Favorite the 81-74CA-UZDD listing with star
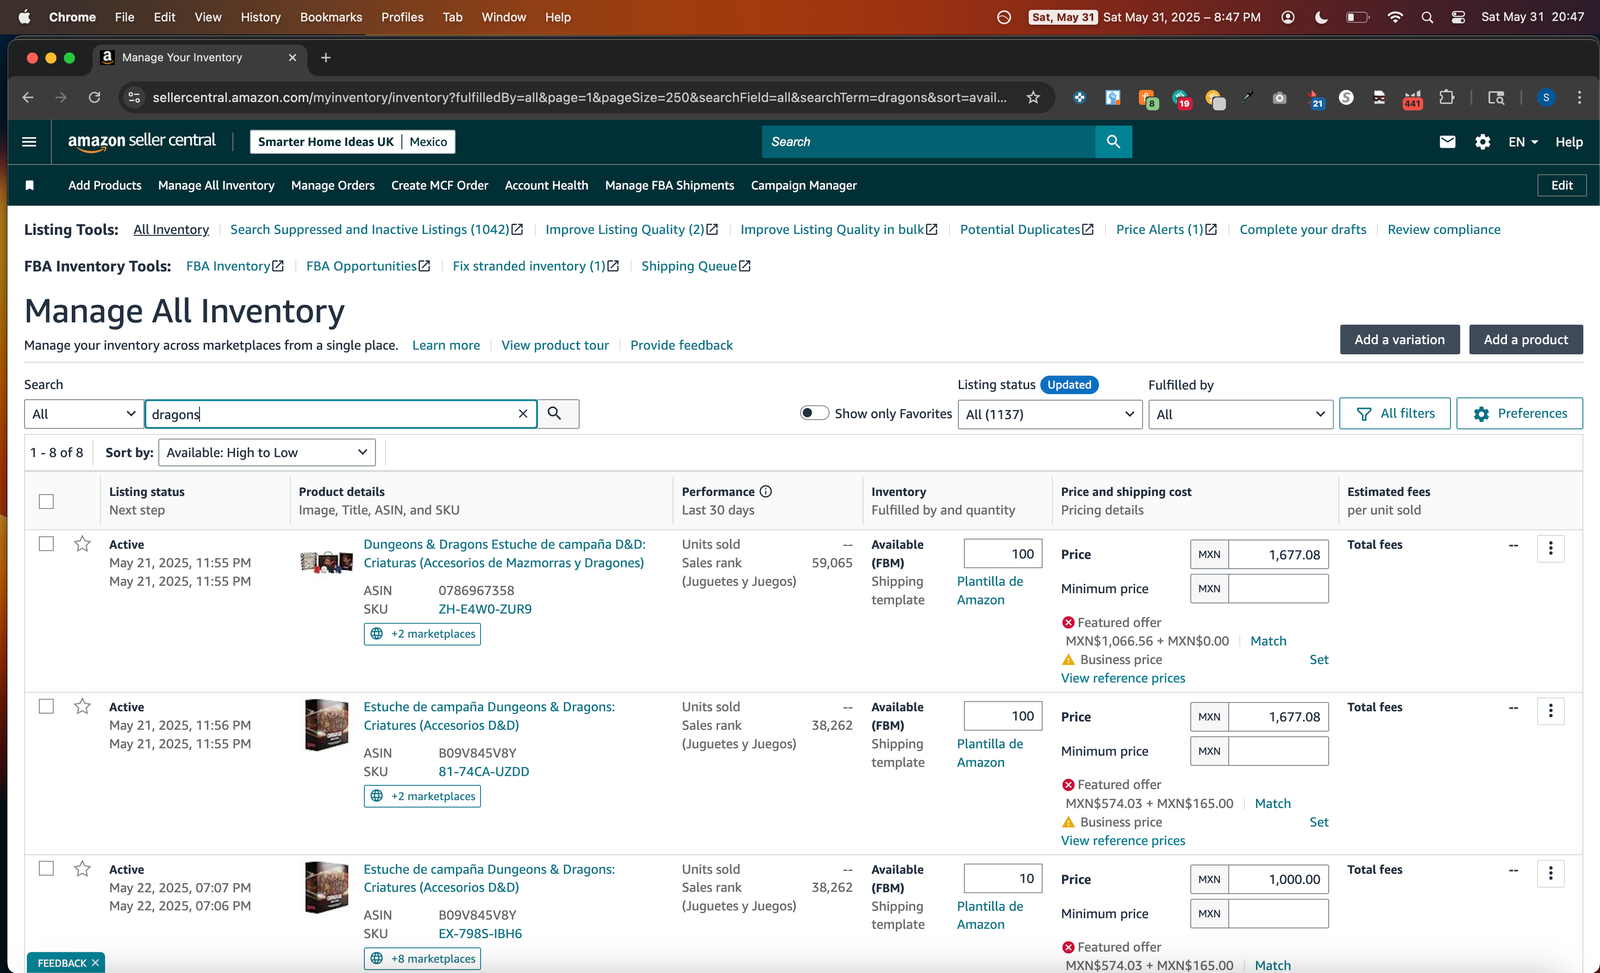 82,707
